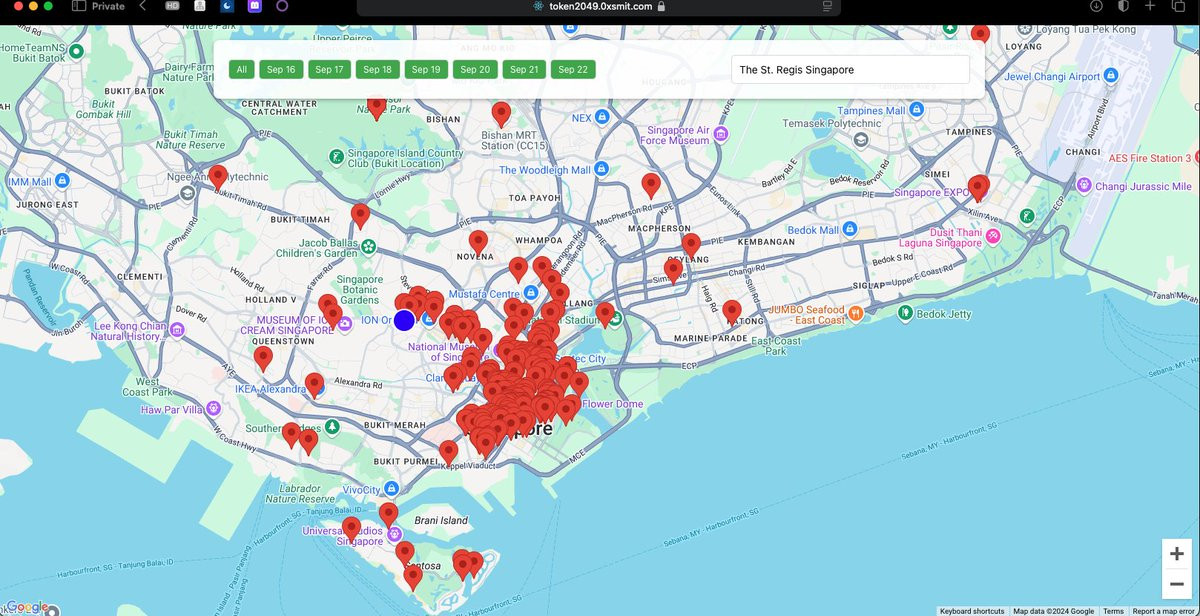Zoom out with the minus button
The height and width of the screenshot is (616, 1200).
click(1177, 584)
